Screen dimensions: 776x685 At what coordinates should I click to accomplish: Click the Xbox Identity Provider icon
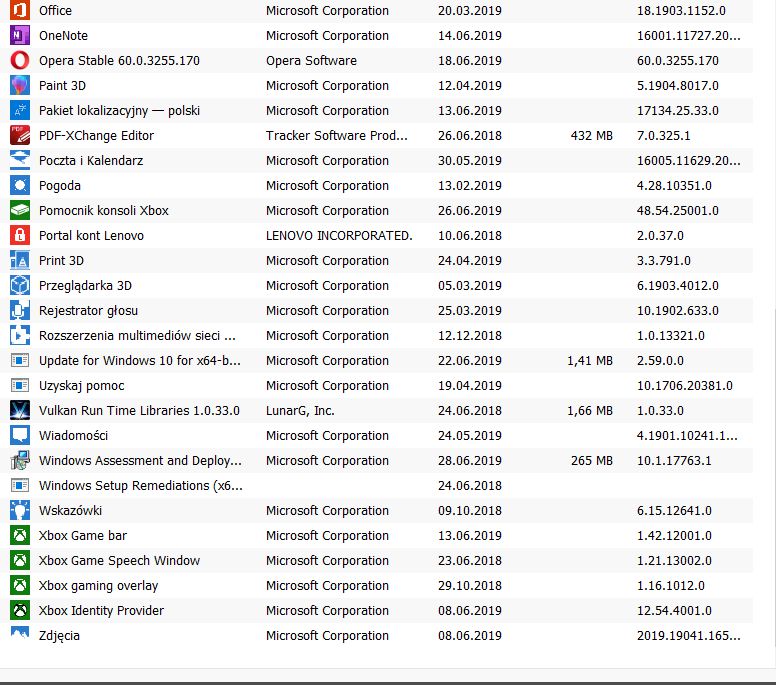click(x=20, y=610)
